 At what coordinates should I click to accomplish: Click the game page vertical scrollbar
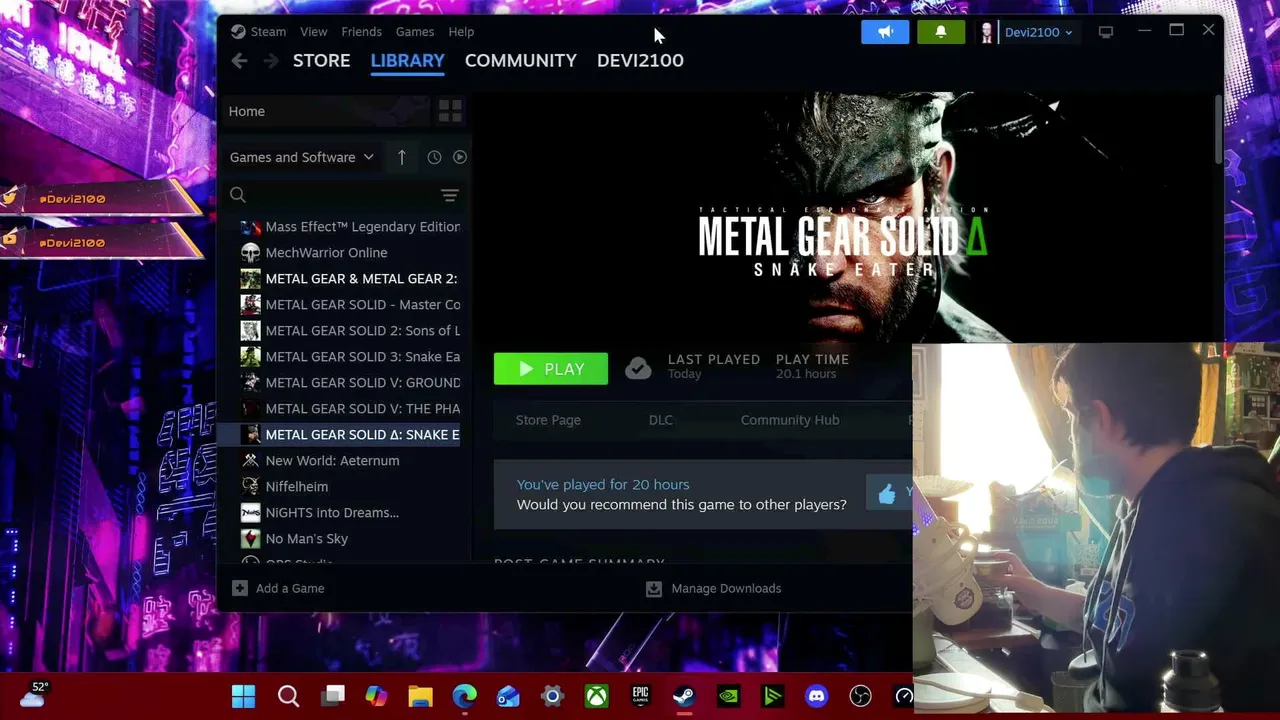coord(1218,128)
